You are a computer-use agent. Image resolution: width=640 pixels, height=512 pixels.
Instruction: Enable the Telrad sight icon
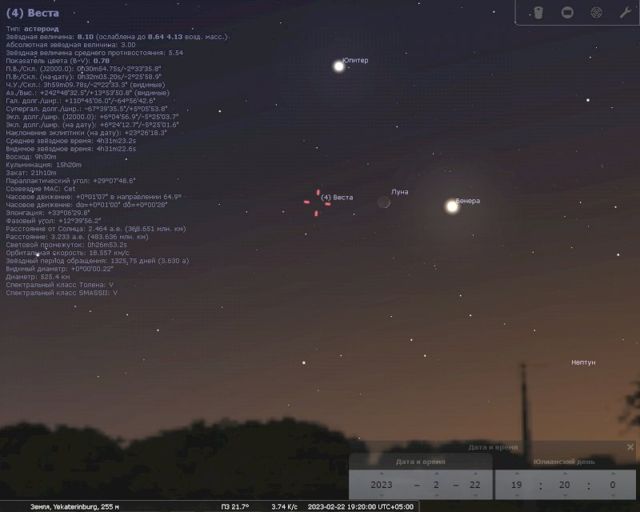[x=596, y=12]
